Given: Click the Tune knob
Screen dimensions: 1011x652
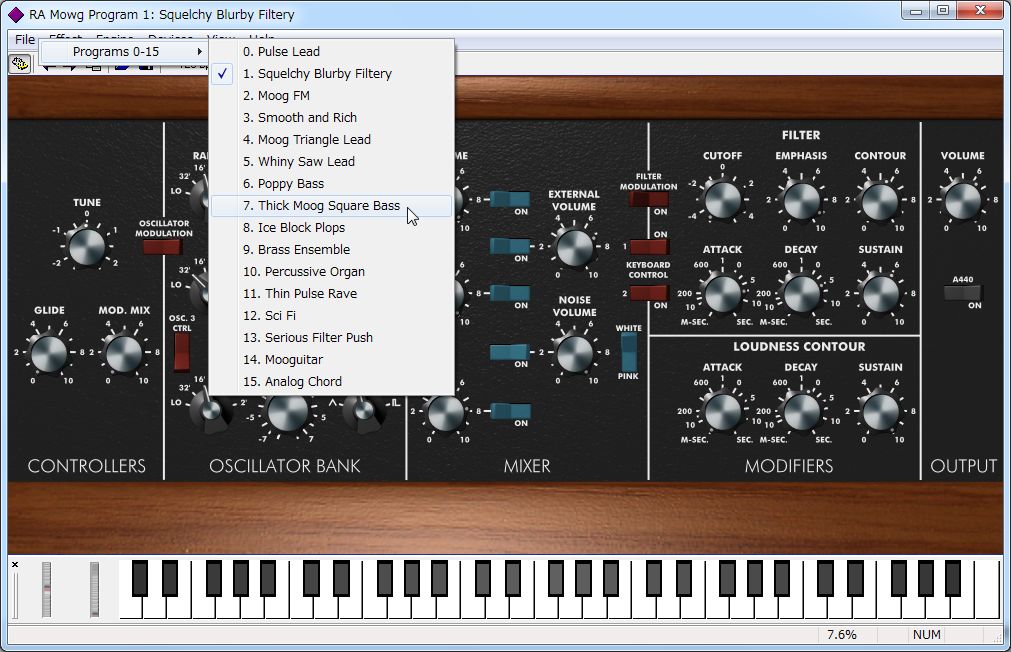Looking at the screenshot, I should click(x=86, y=246).
